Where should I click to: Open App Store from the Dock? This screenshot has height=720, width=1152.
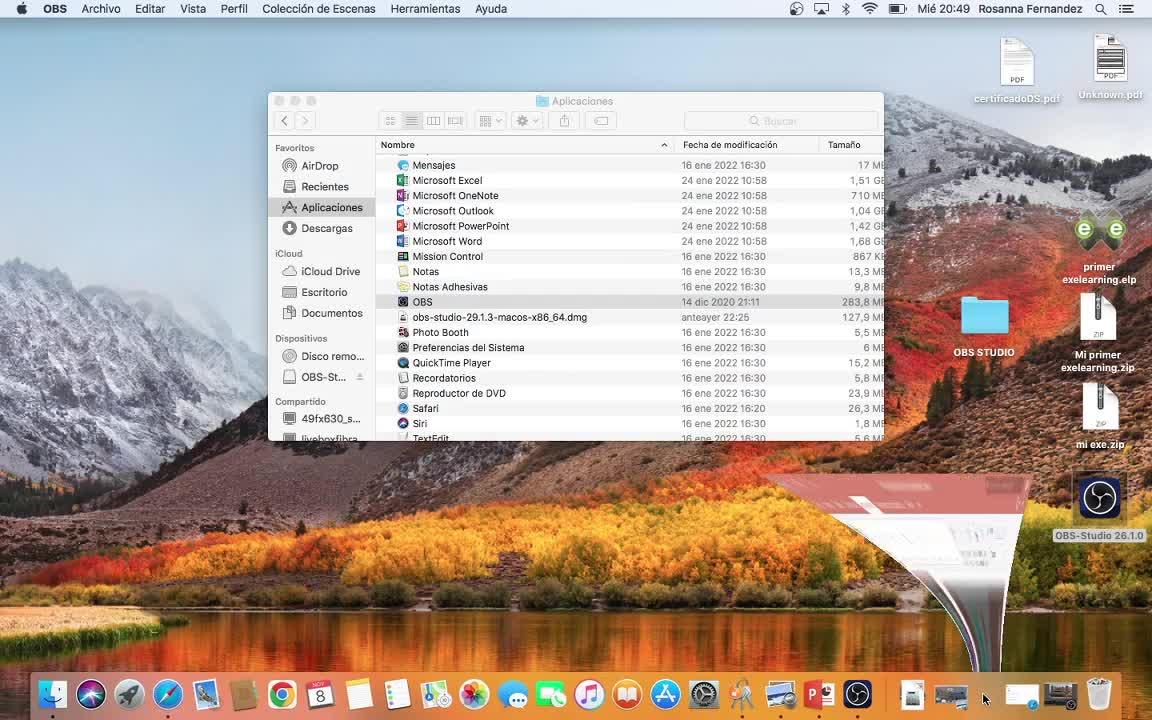(666, 694)
